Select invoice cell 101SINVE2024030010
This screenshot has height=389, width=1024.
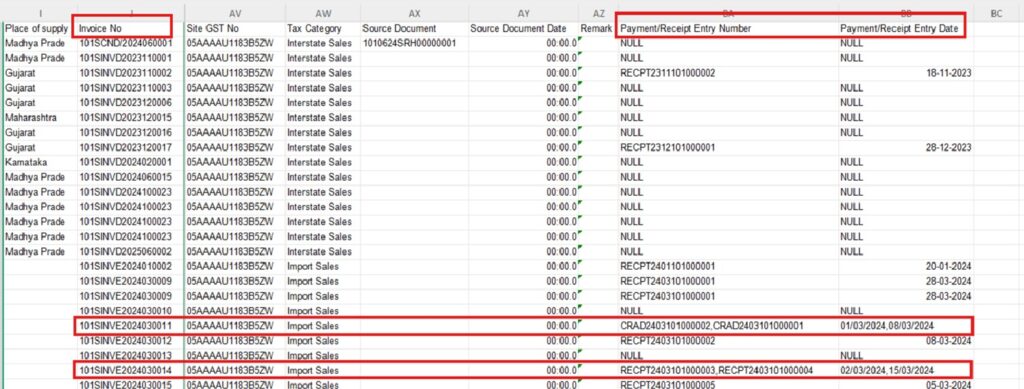(131, 311)
